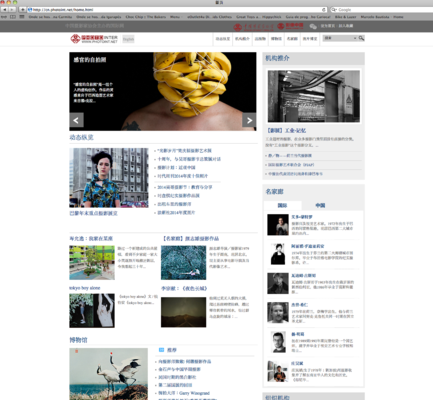Open the 博物馆 item in the navigation menu

pos(276,39)
